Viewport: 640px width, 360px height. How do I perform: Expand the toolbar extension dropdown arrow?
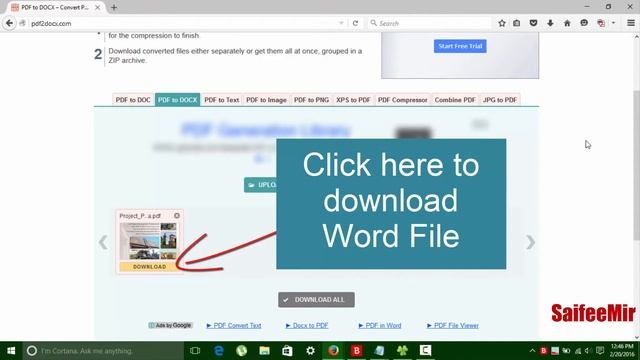(613, 23)
